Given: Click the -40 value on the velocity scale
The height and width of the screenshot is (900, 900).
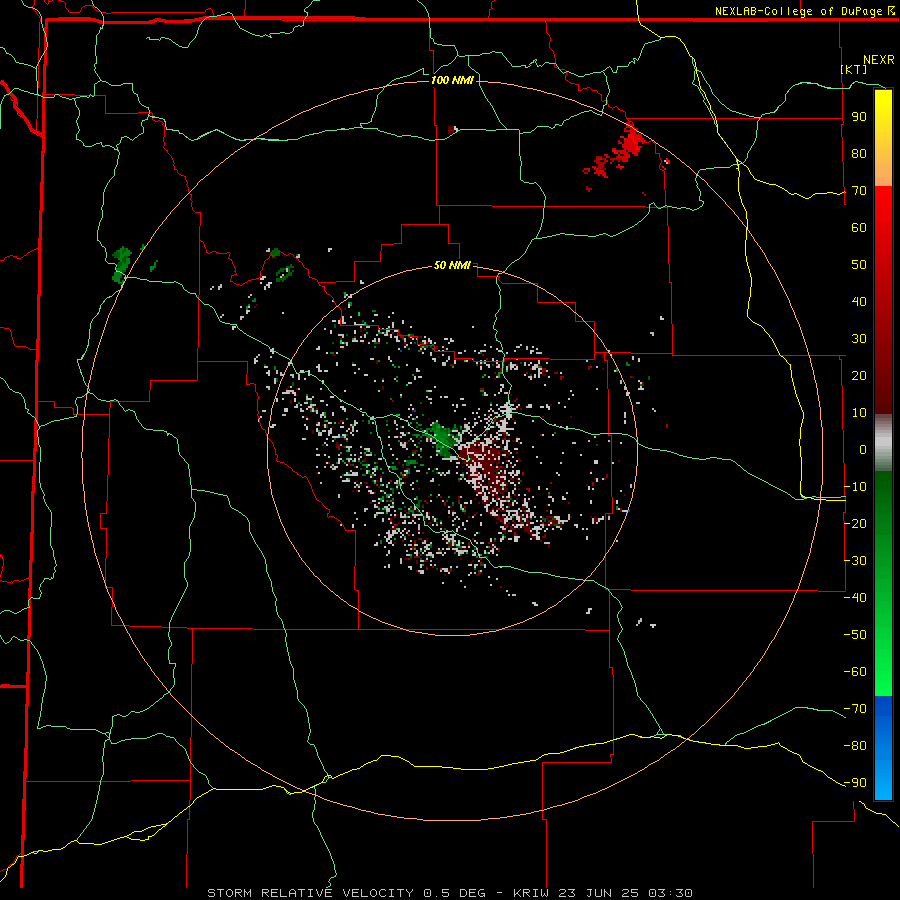Looking at the screenshot, I should [856, 598].
